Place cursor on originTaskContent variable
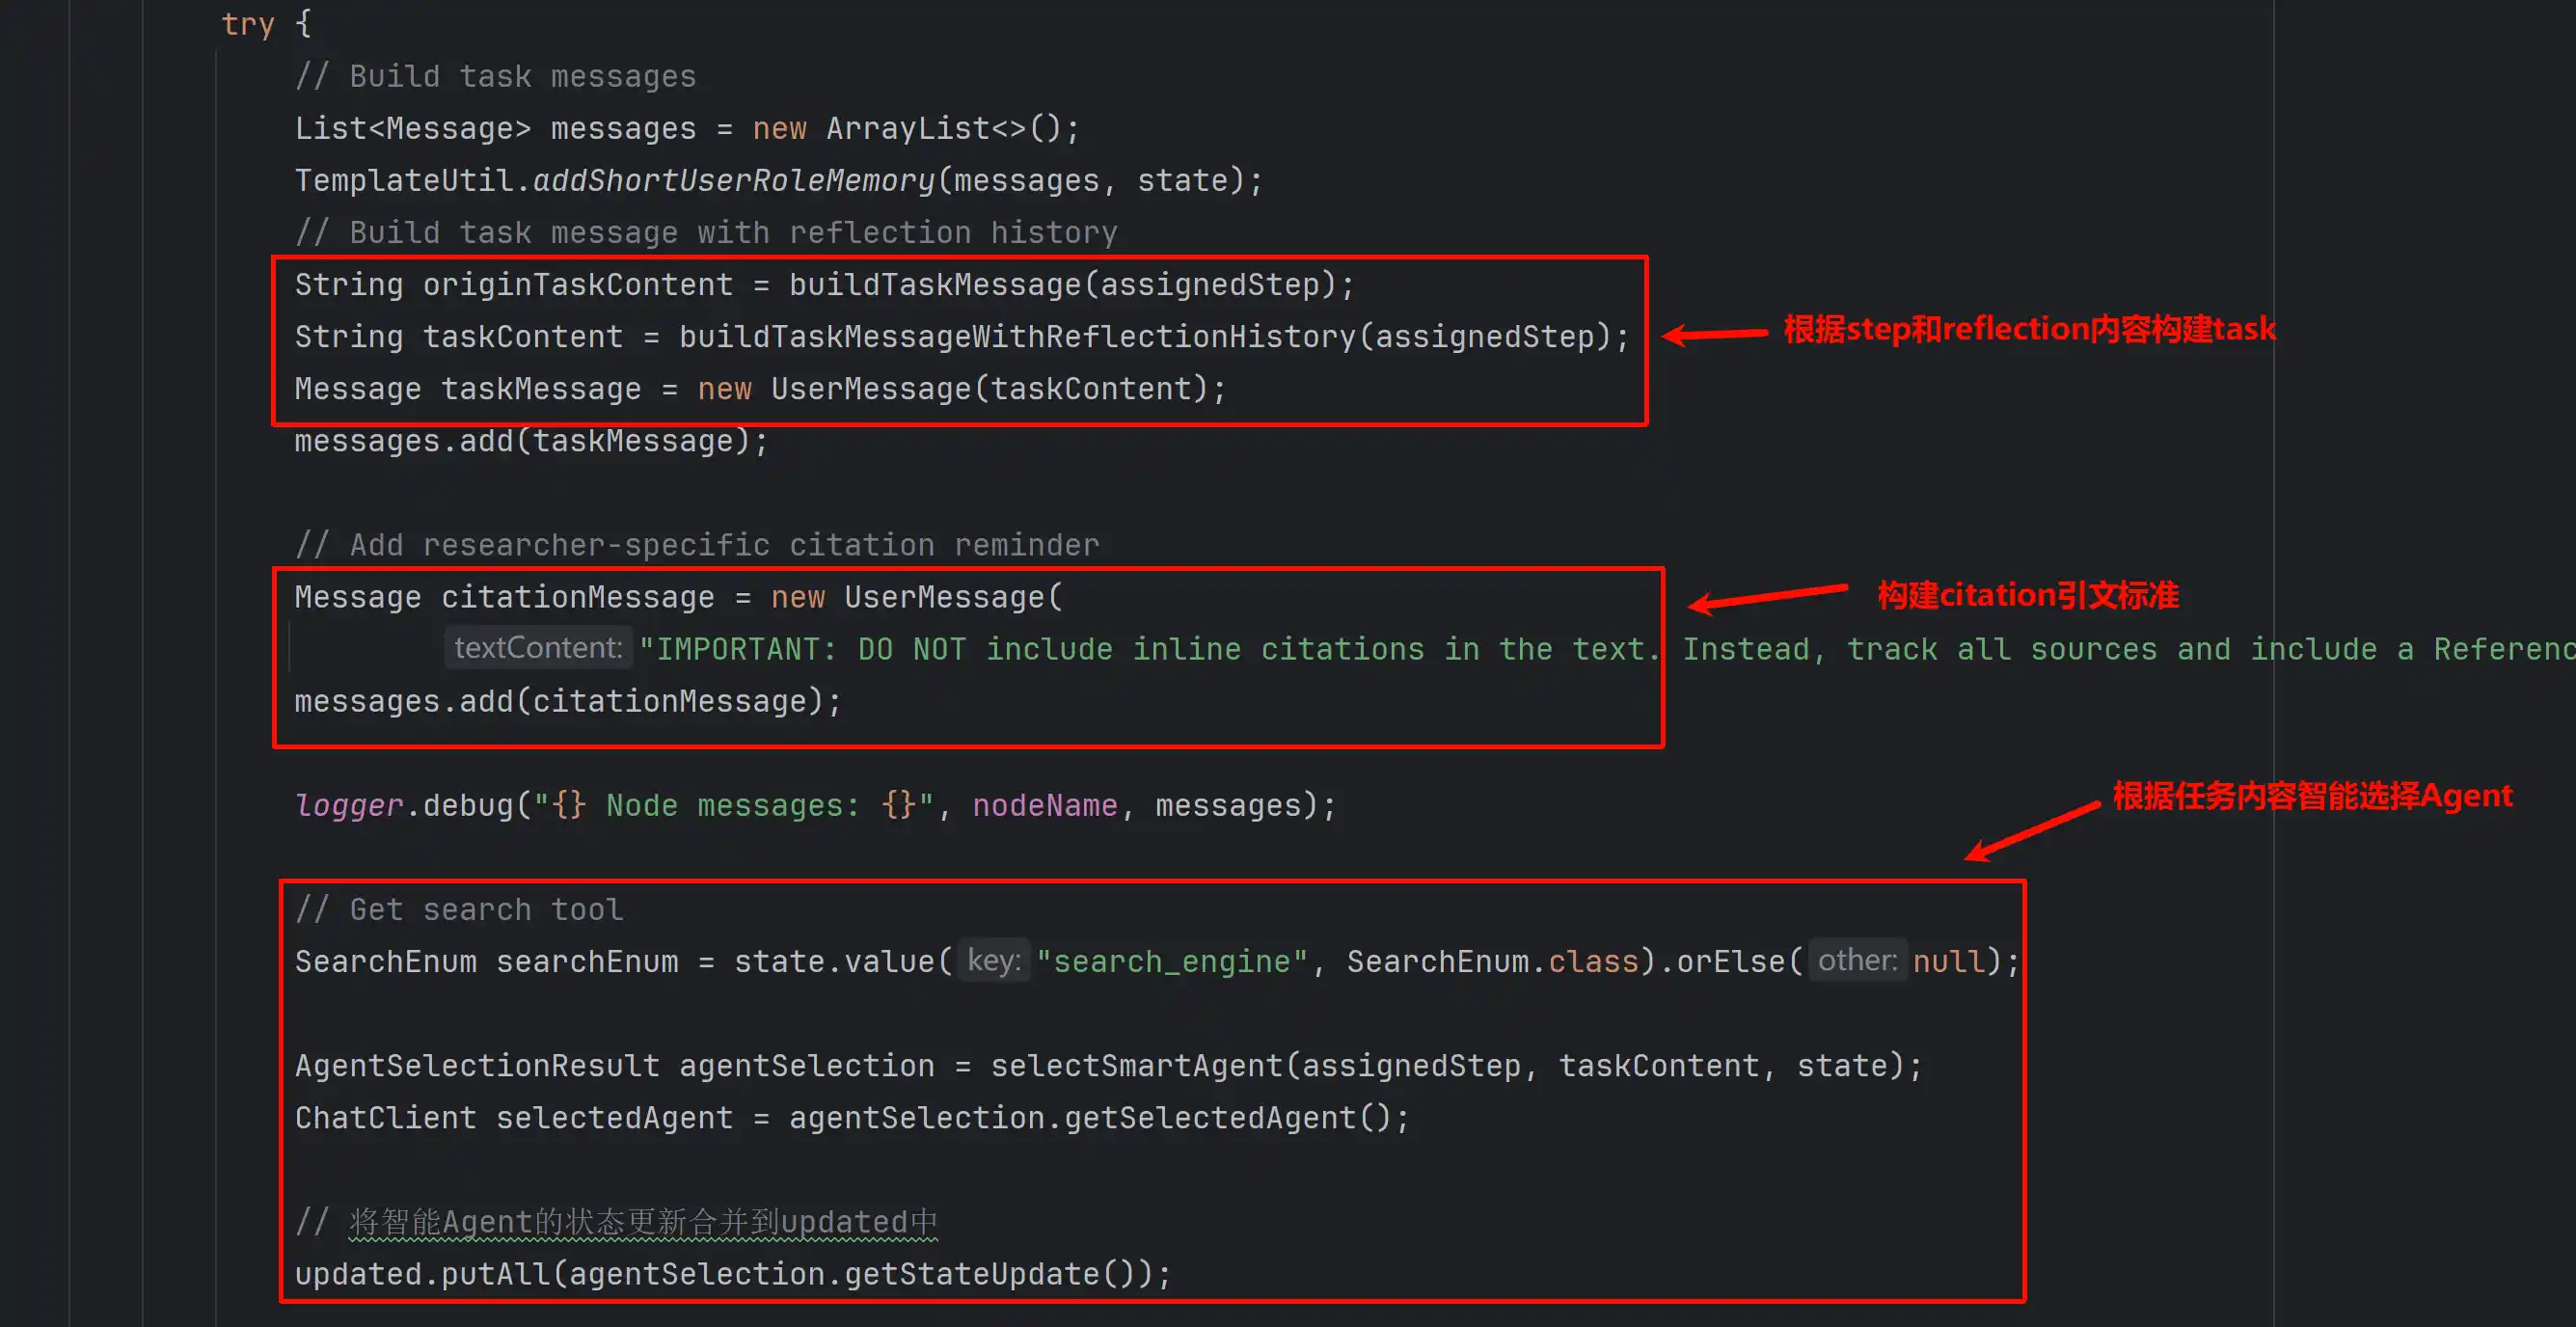2576x1327 pixels. [577, 285]
